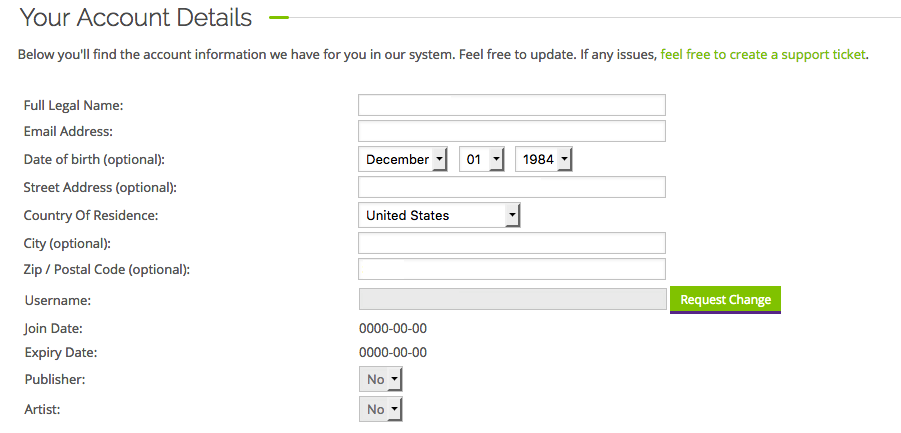Expand the birth day dropdown showing 01

[481, 159]
